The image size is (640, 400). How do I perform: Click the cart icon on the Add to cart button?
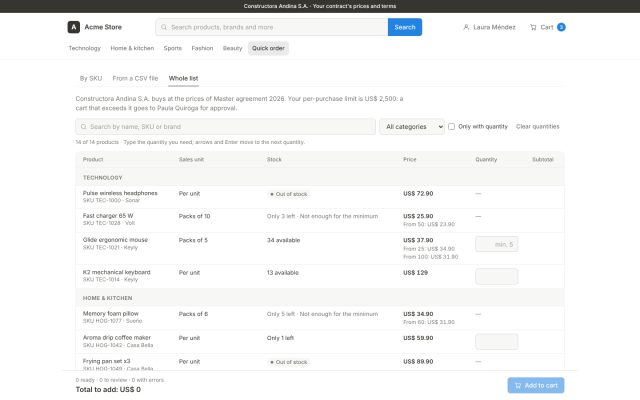pos(518,385)
